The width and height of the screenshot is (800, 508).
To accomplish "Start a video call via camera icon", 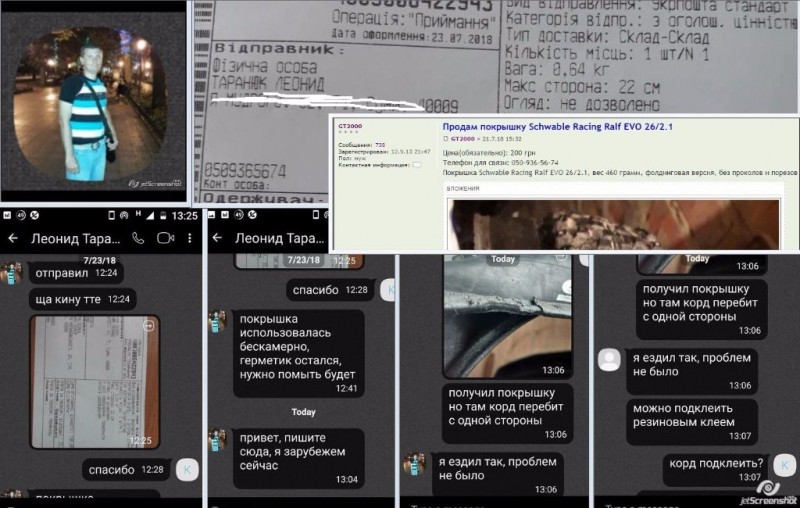I will tap(166, 238).
